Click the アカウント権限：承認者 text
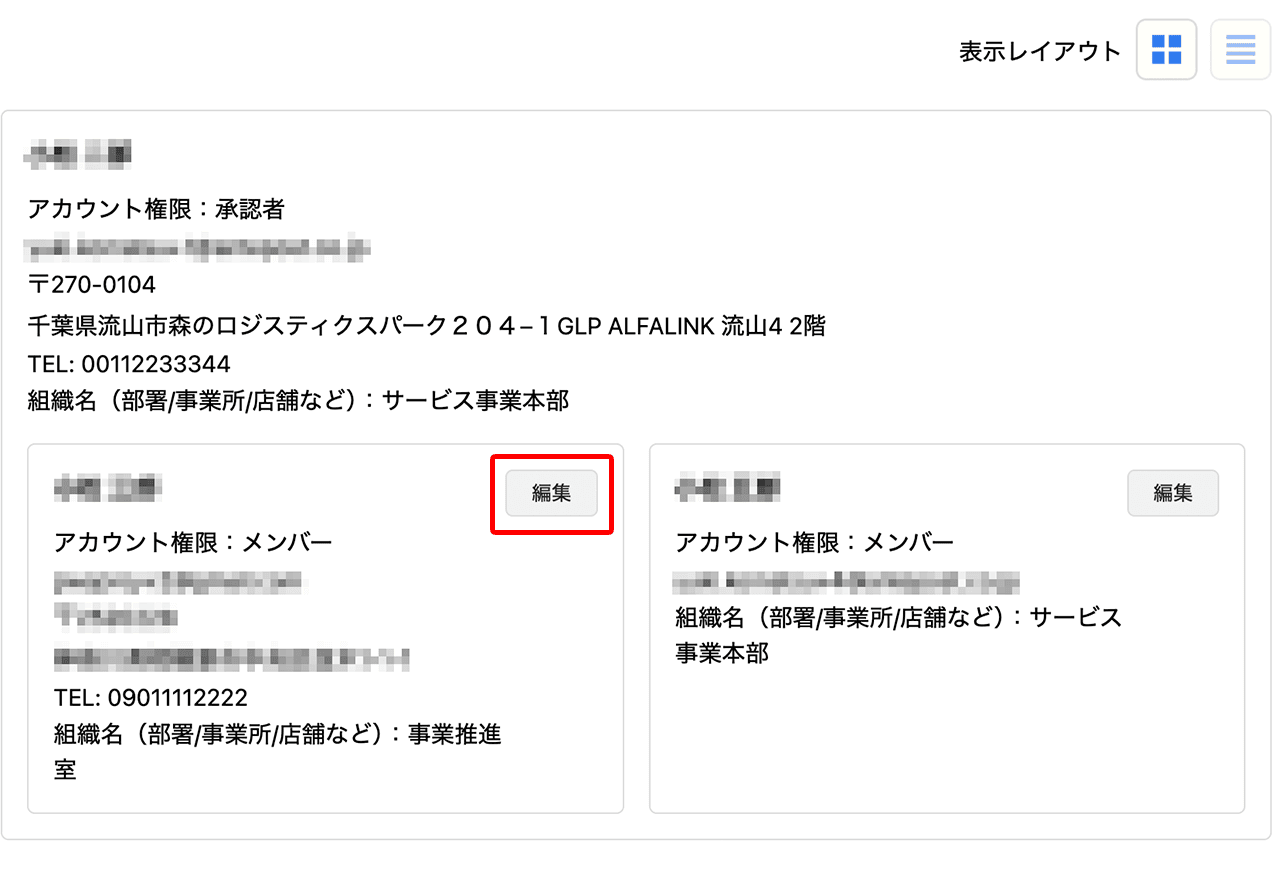 156,209
